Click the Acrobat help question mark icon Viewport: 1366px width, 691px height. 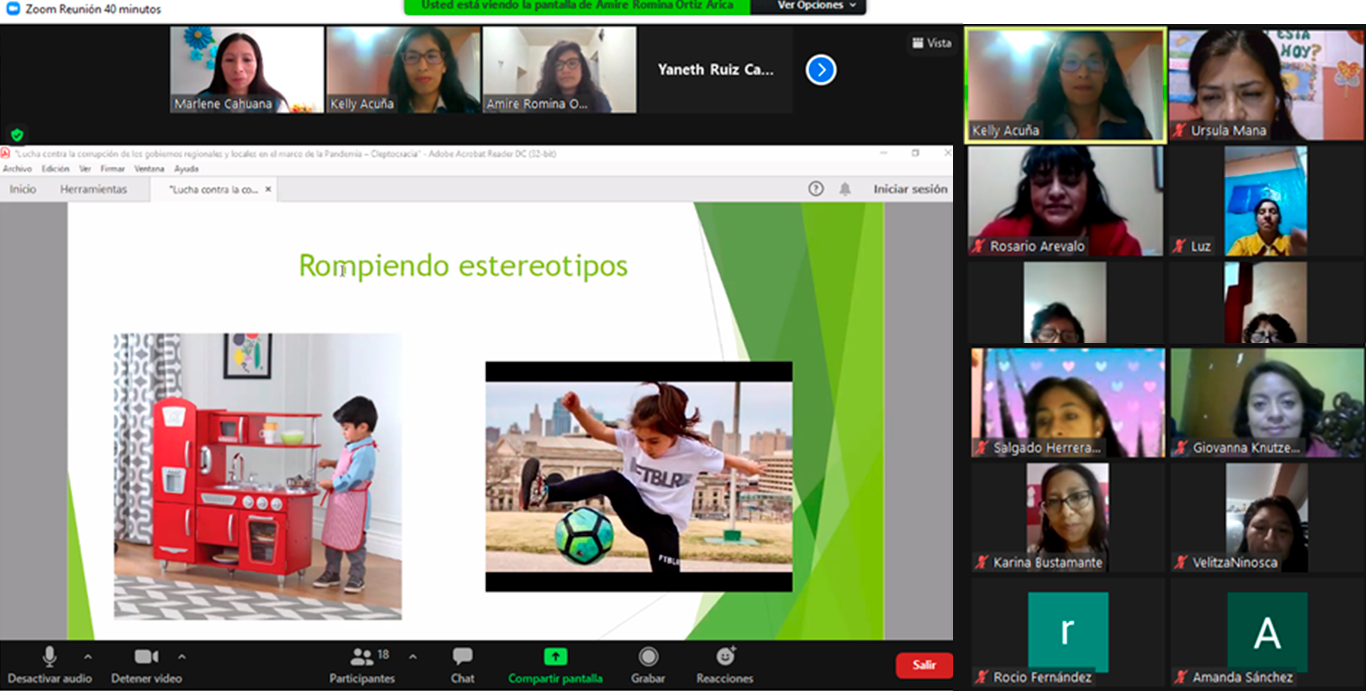816,189
